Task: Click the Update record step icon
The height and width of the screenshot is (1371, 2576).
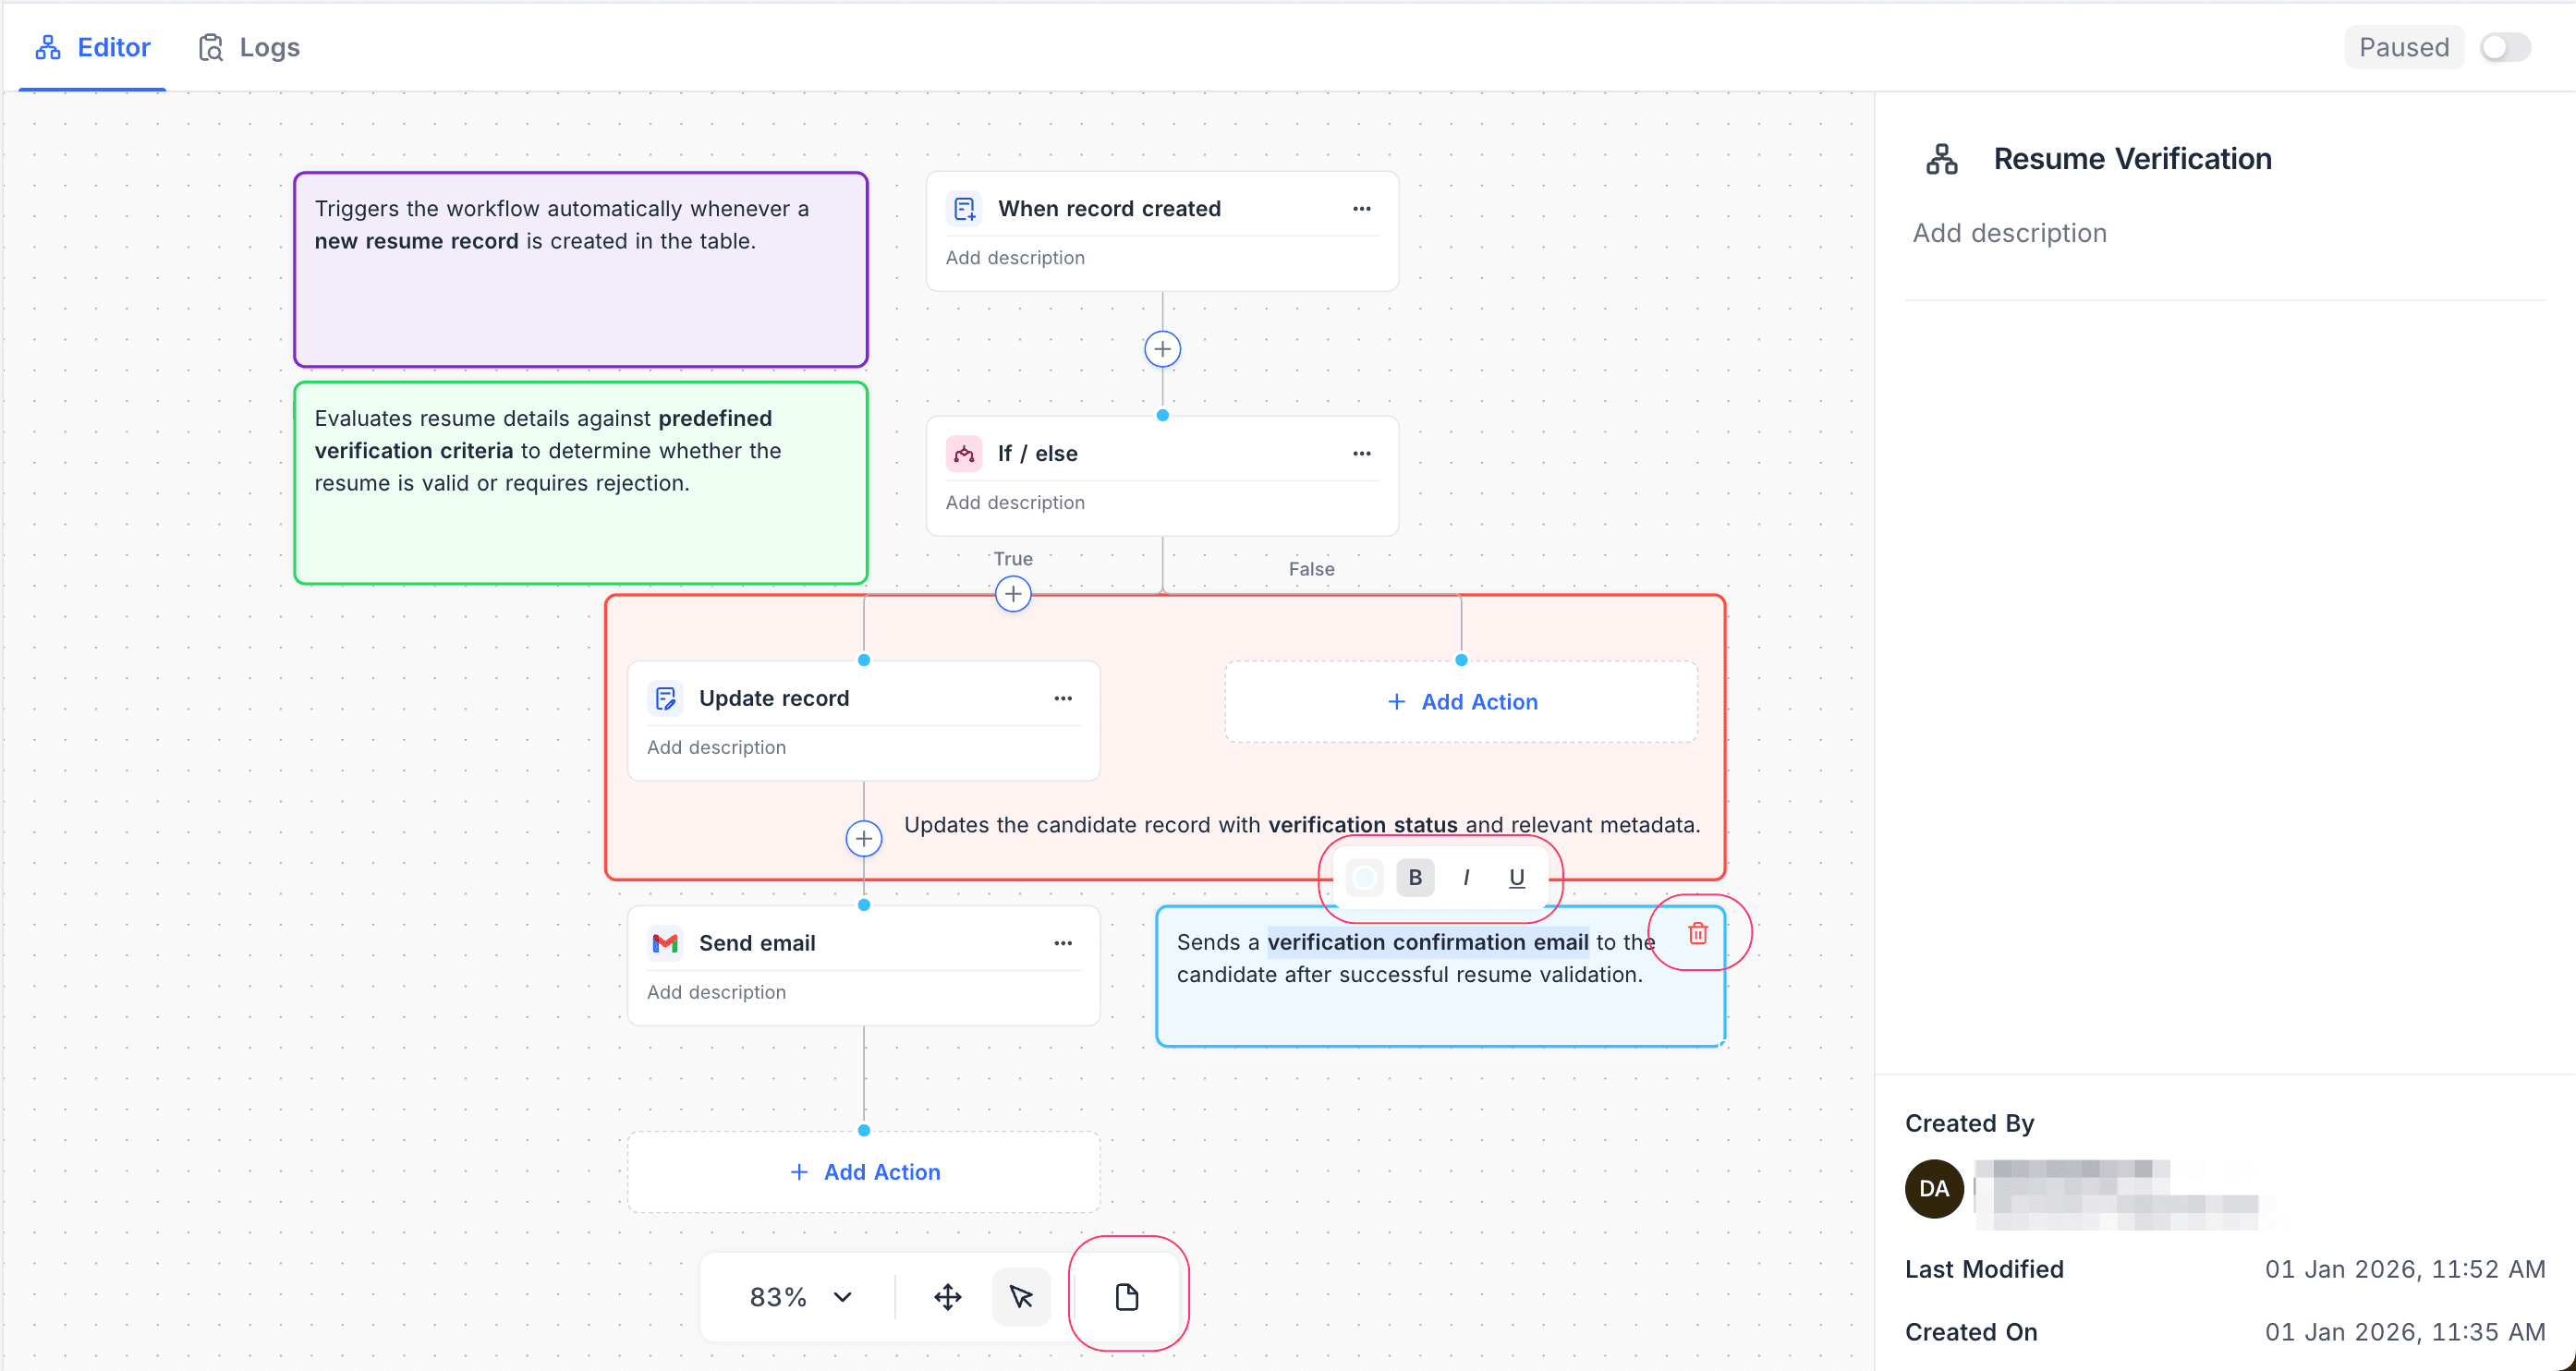Action: [x=665, y=698]
